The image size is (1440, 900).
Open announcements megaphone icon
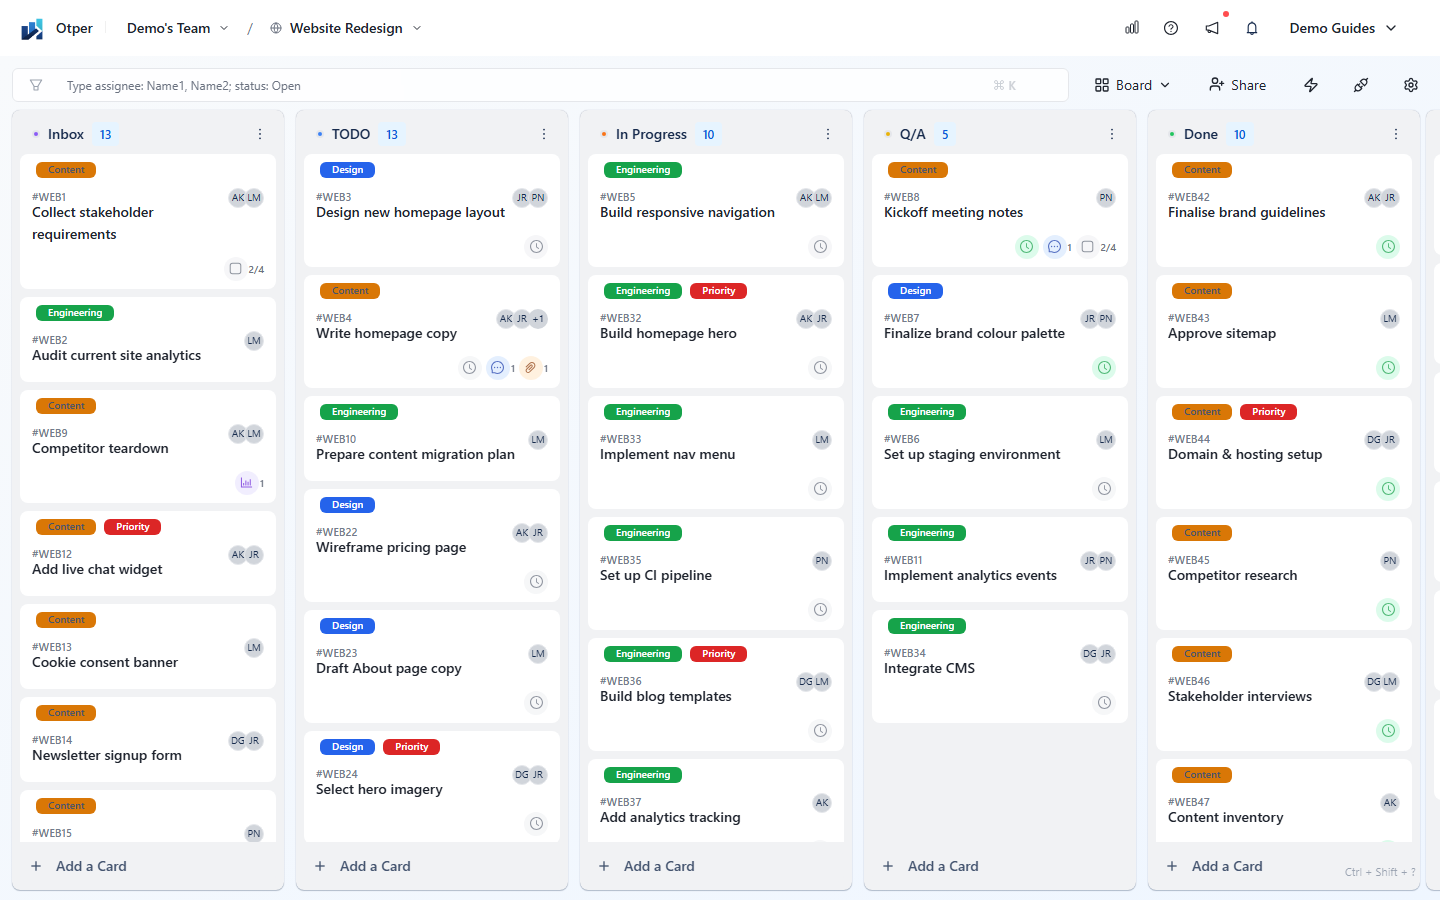pyautogui.click(x=1212, y=28)
